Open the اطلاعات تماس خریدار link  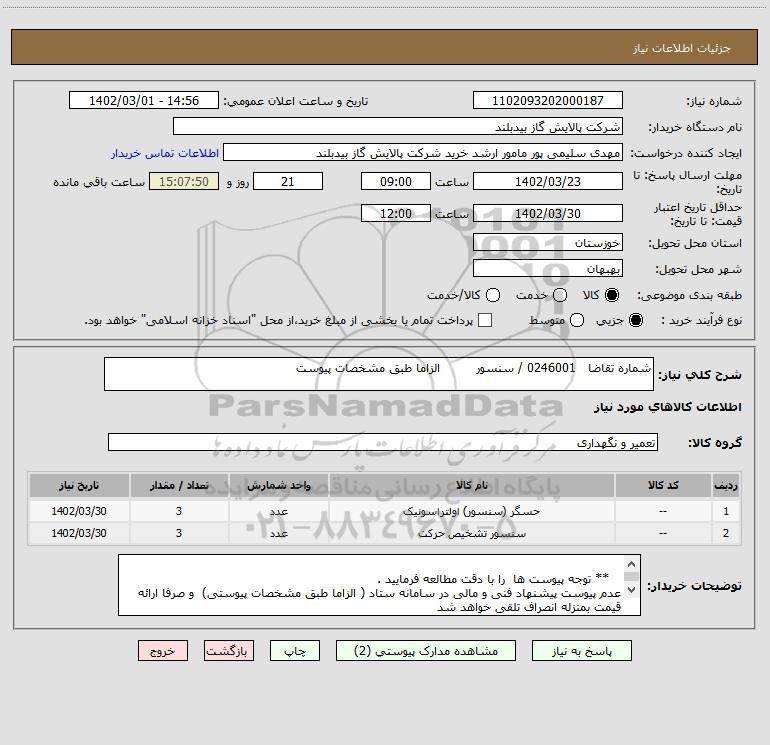(165, 153)
